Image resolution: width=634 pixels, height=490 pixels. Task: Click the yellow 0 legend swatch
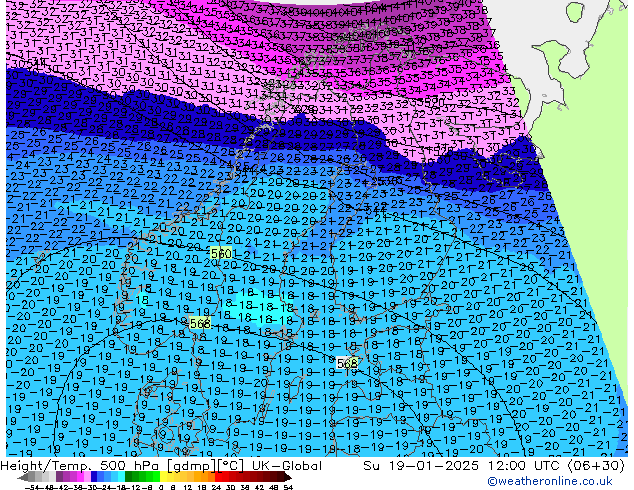pos(163,477)
